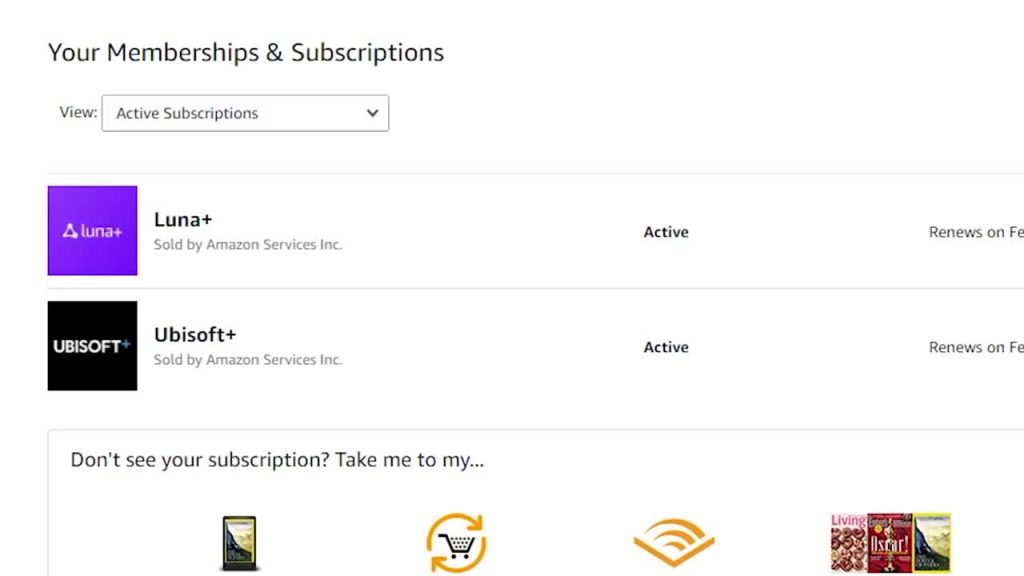The image size is (1024, 576).
Task: Open the Ubisoft+ subscription title
Action: pos(195,334)
